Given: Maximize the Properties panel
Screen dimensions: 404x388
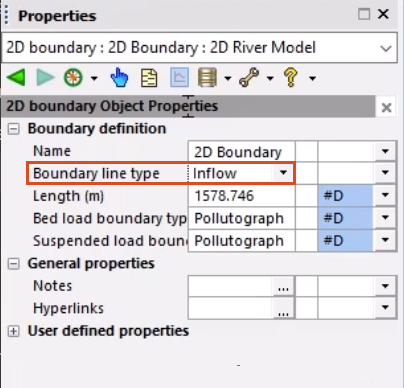Looking at the screenshot, I should pos(364,14).
